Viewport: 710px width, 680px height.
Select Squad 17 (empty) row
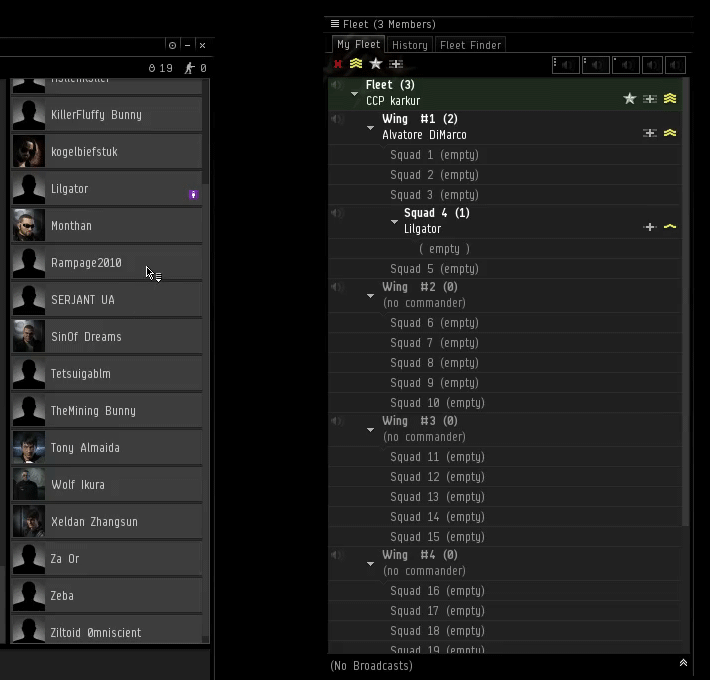[505, 611]
